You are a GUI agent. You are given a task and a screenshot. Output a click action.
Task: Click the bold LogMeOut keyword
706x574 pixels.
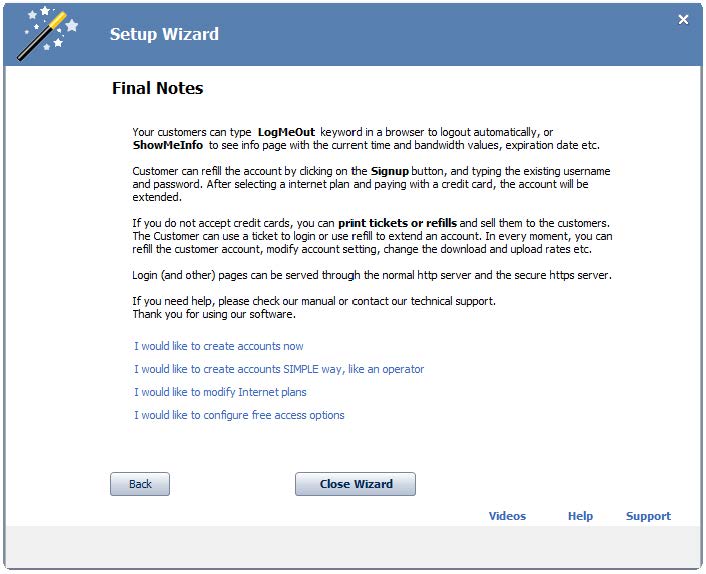click(286, 132)
